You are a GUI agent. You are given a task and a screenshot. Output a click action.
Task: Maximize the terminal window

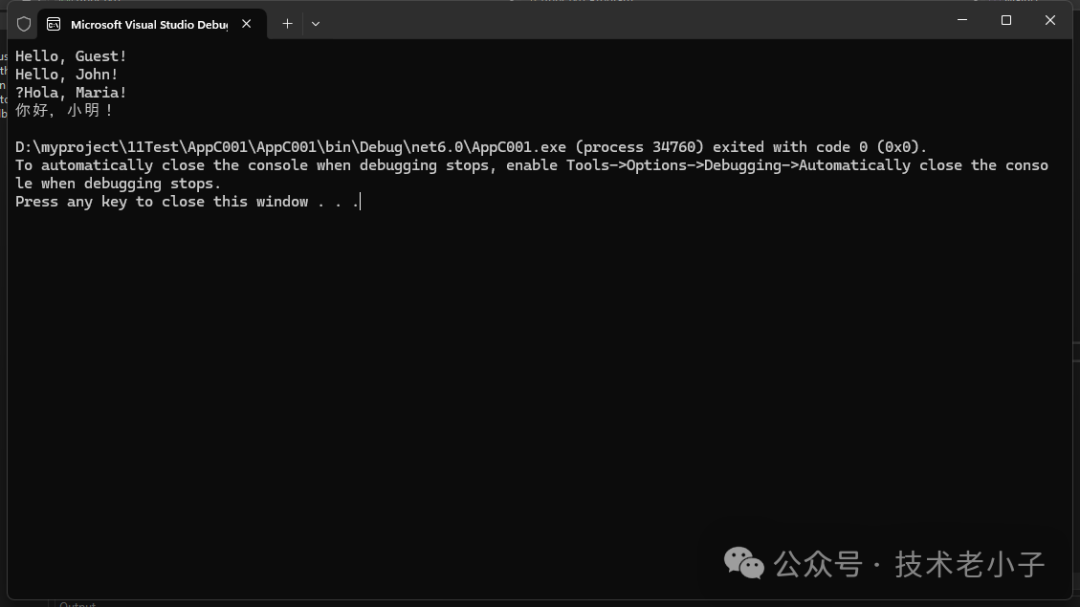(1006, 20)
